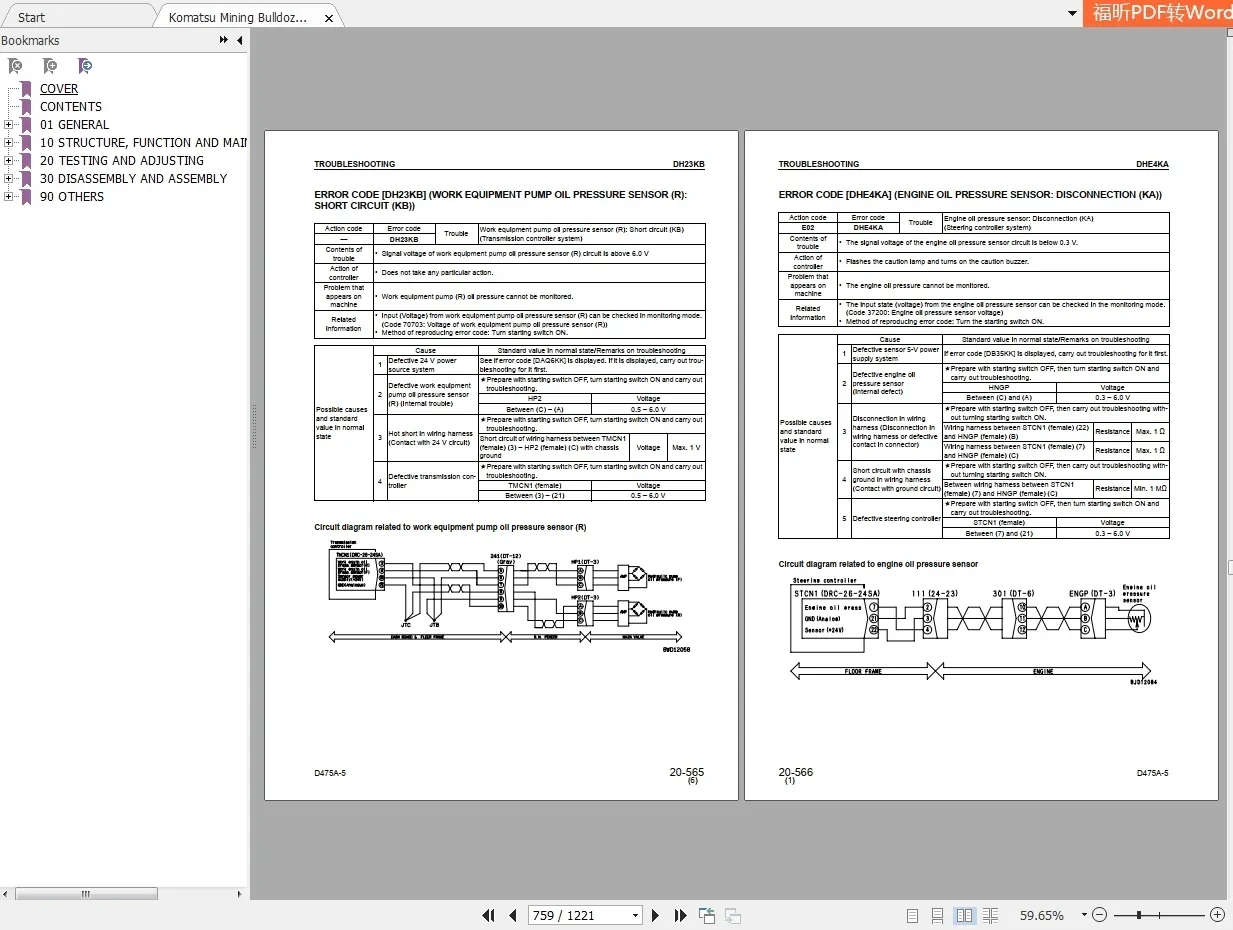This screenshot has width=1233, height=930.
Task: Open 10 STRUCTURE, FUNCTION AND MAINTENANCE bookmark
Action: tap(143, 143)
